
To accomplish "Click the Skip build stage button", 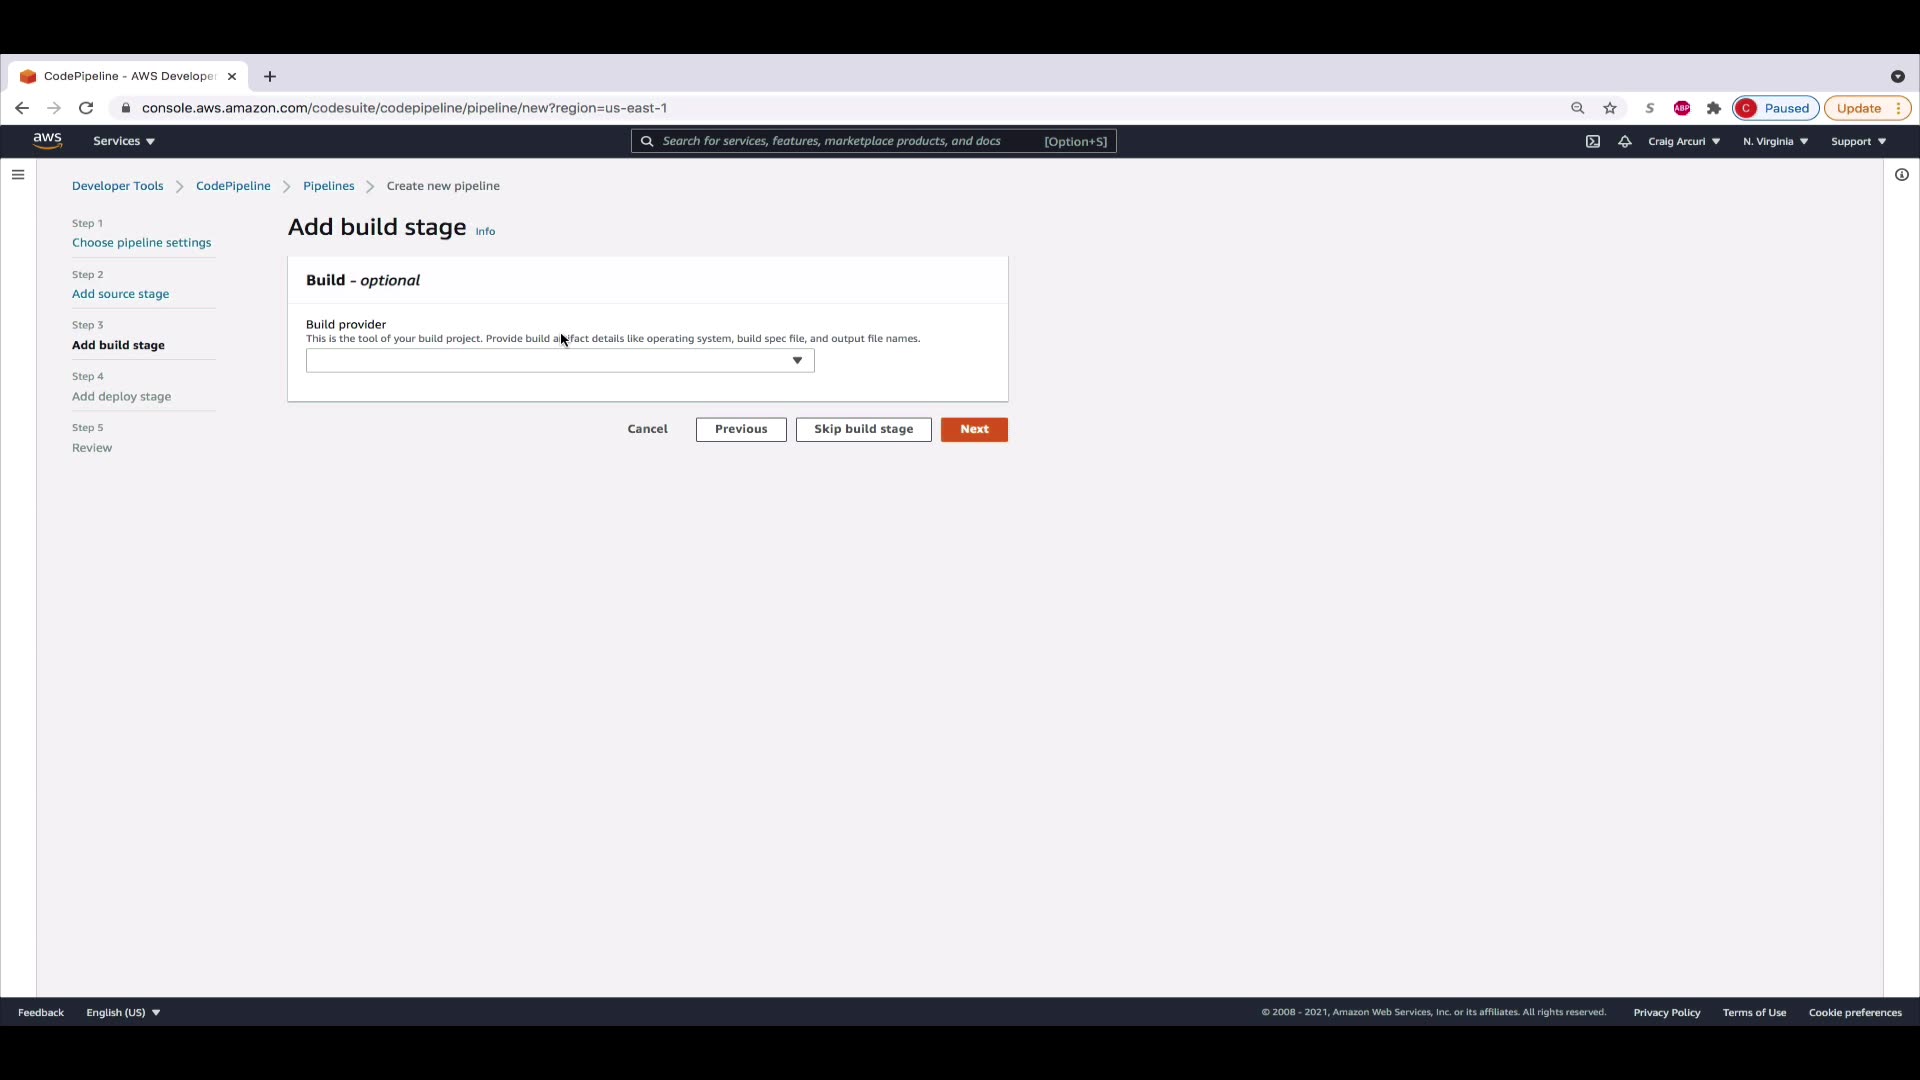I will tap(863, 429).
